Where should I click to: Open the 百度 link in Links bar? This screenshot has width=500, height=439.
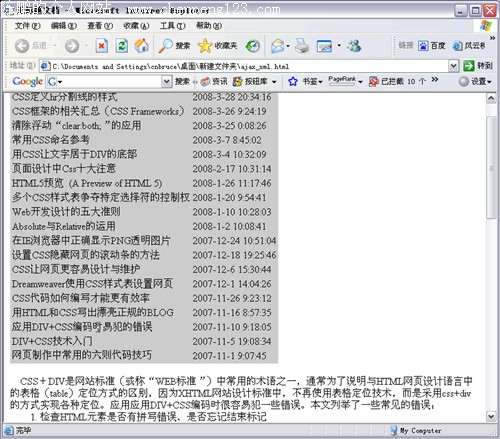pyautogui.click(x=432, y=46)
